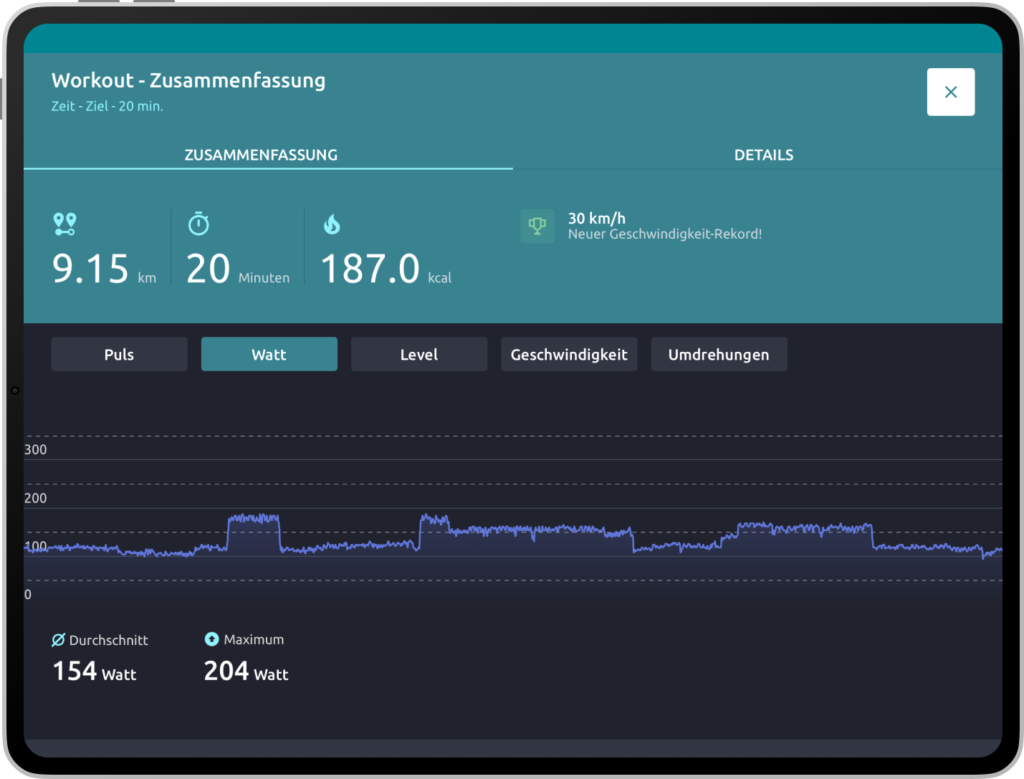
Task: Click the 200 axis label on chart
Action: 35,498
